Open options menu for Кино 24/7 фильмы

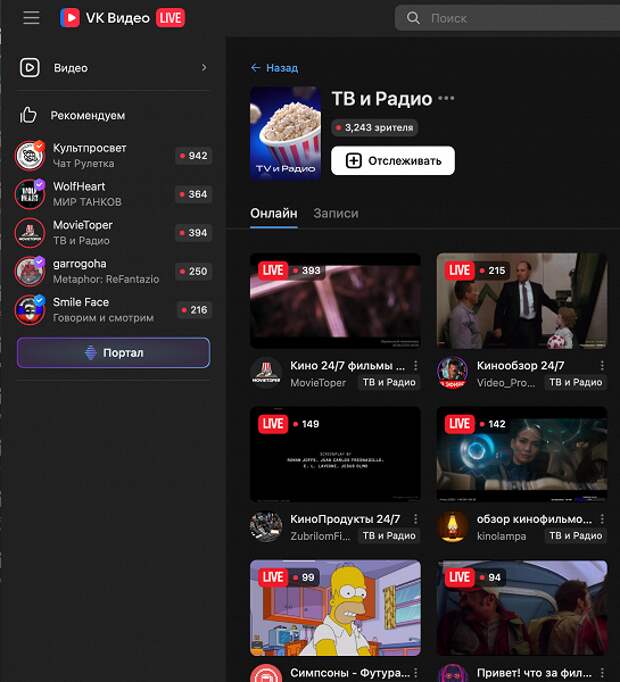point(416,366)
